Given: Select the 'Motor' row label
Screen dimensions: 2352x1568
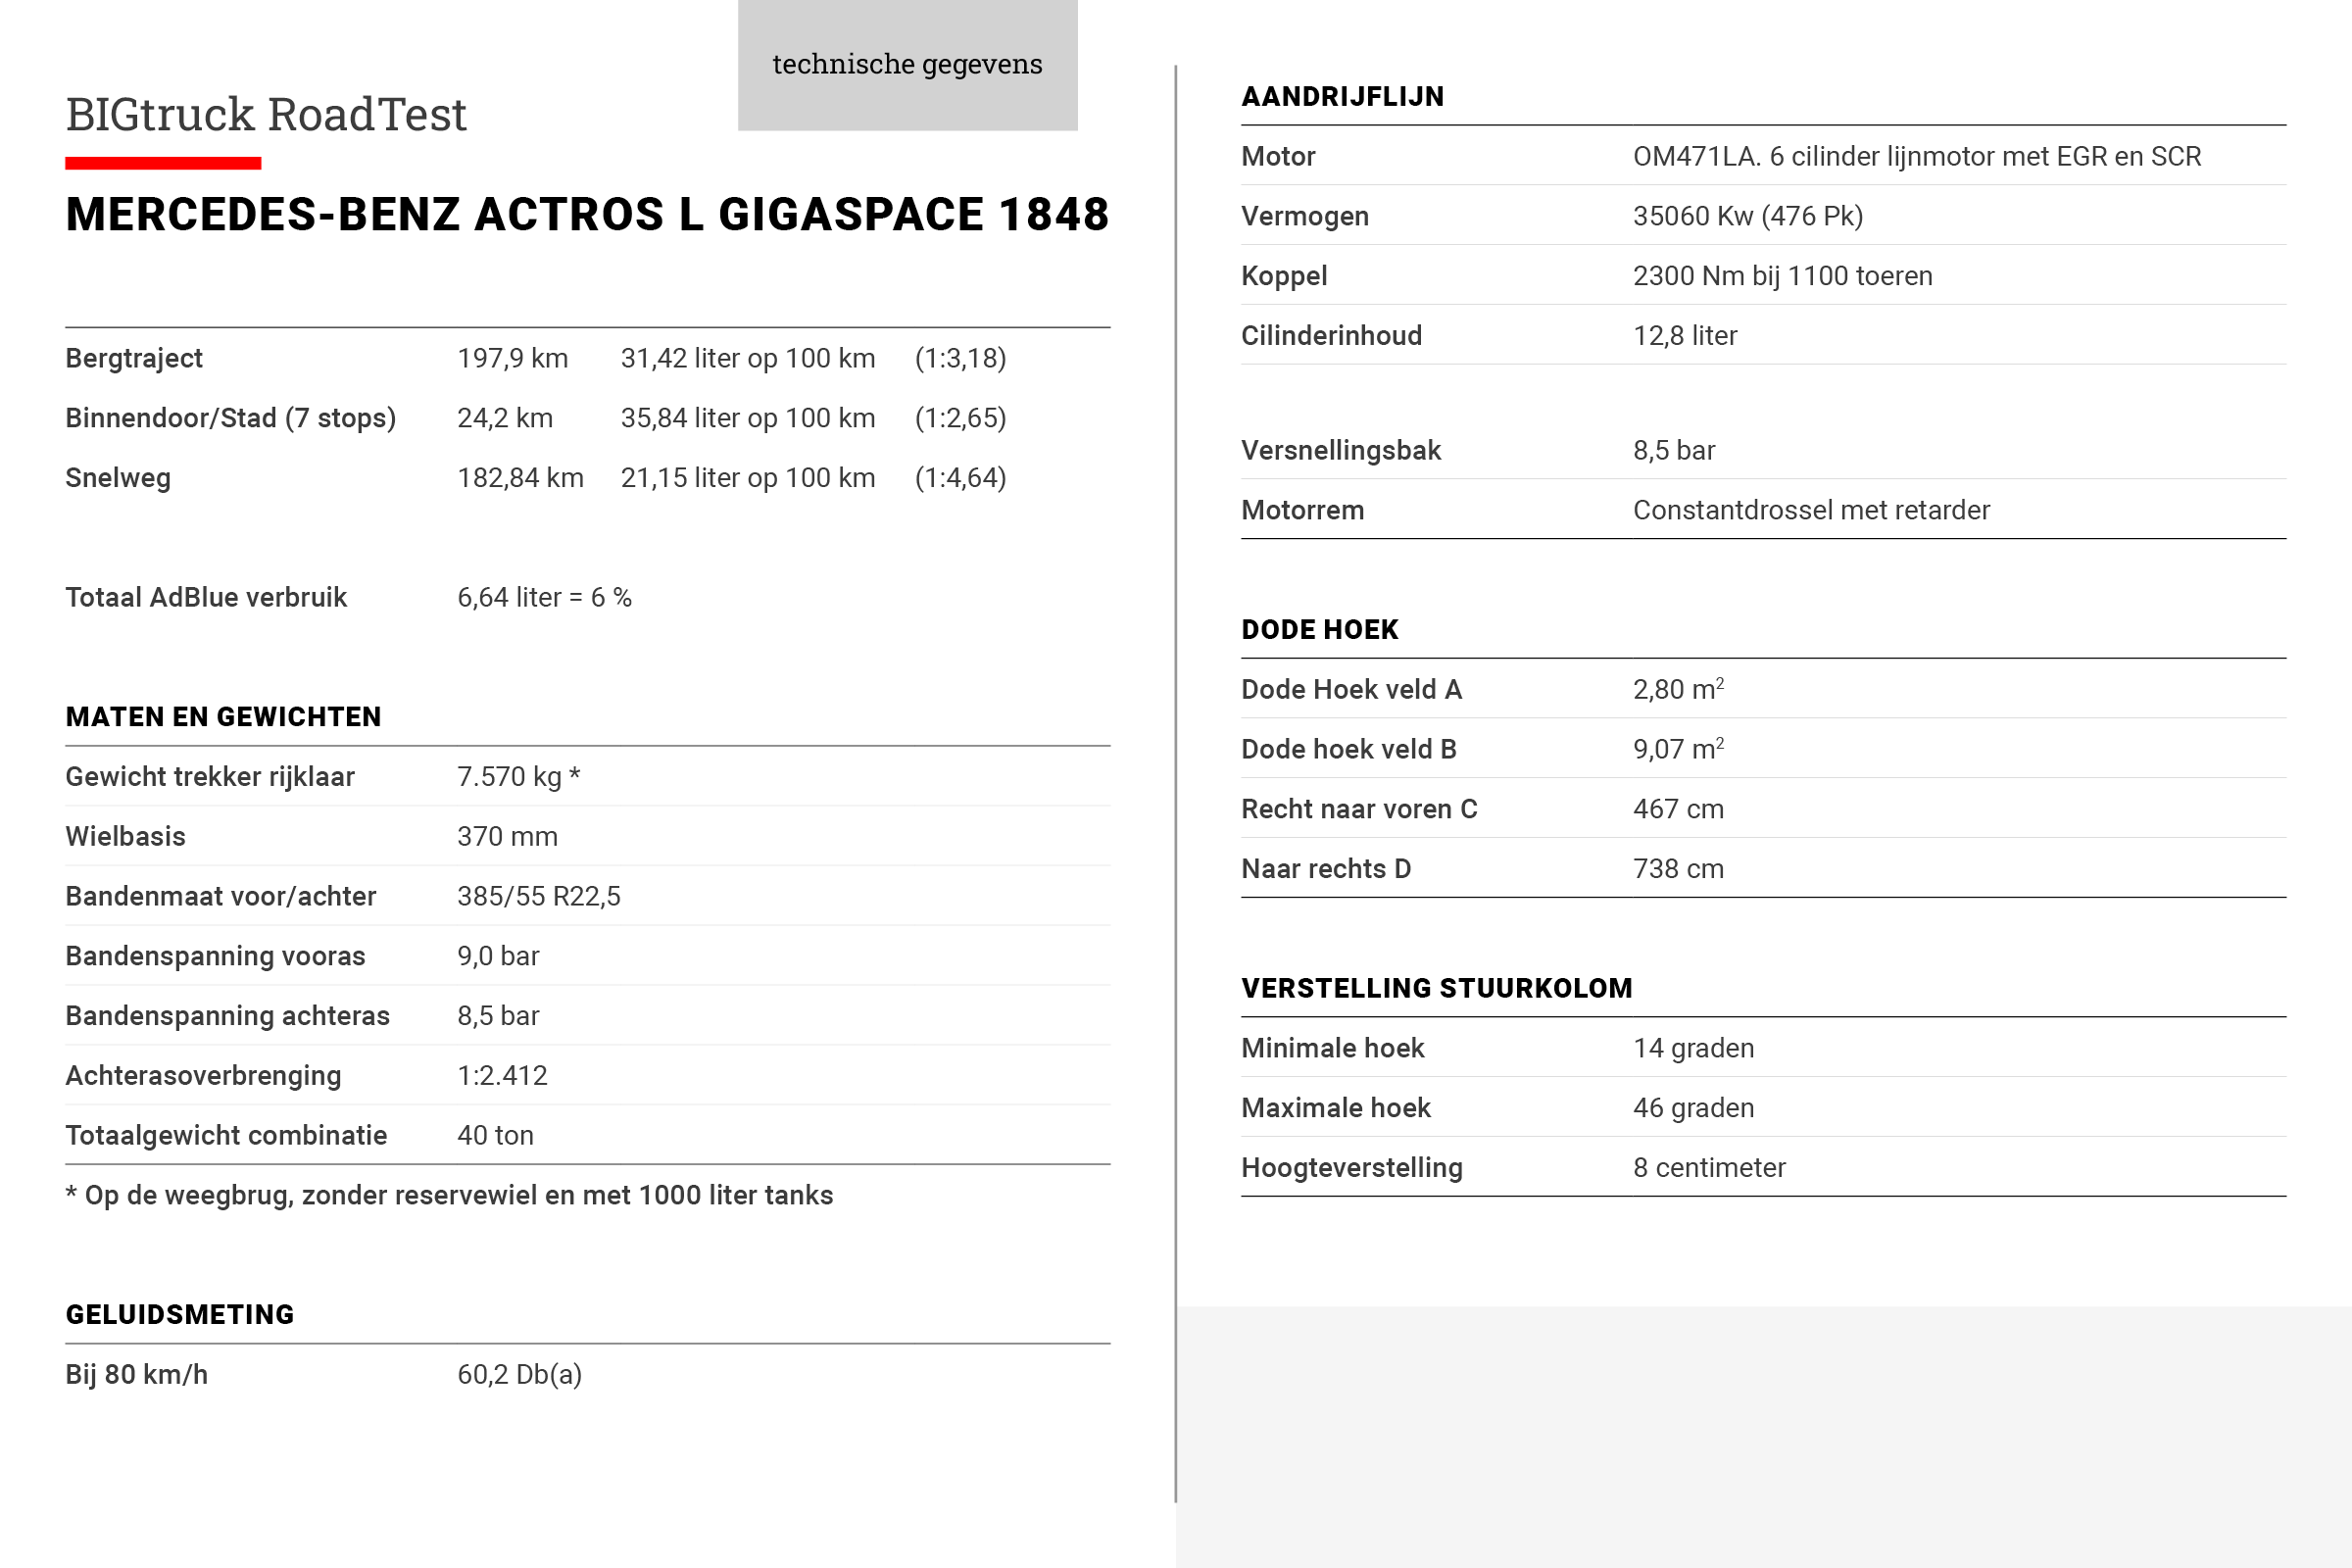Looking at the screenshot, I should 1278,156.
